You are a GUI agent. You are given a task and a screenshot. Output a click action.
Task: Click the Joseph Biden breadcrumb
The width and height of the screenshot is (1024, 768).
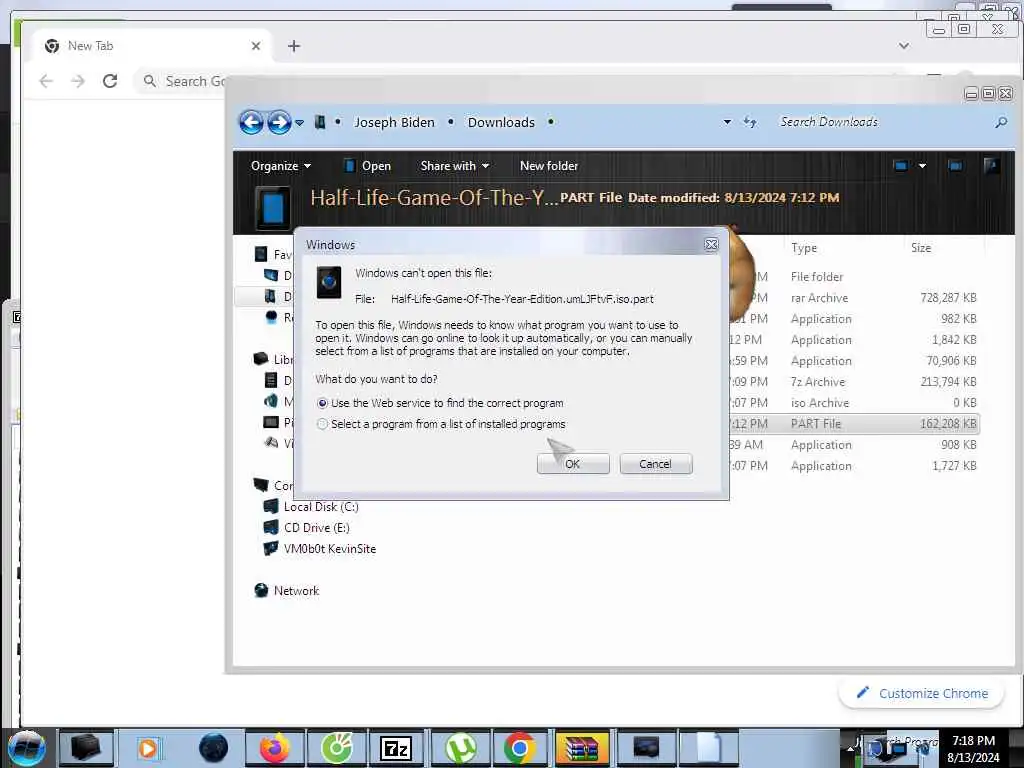(x=394, y=122)
